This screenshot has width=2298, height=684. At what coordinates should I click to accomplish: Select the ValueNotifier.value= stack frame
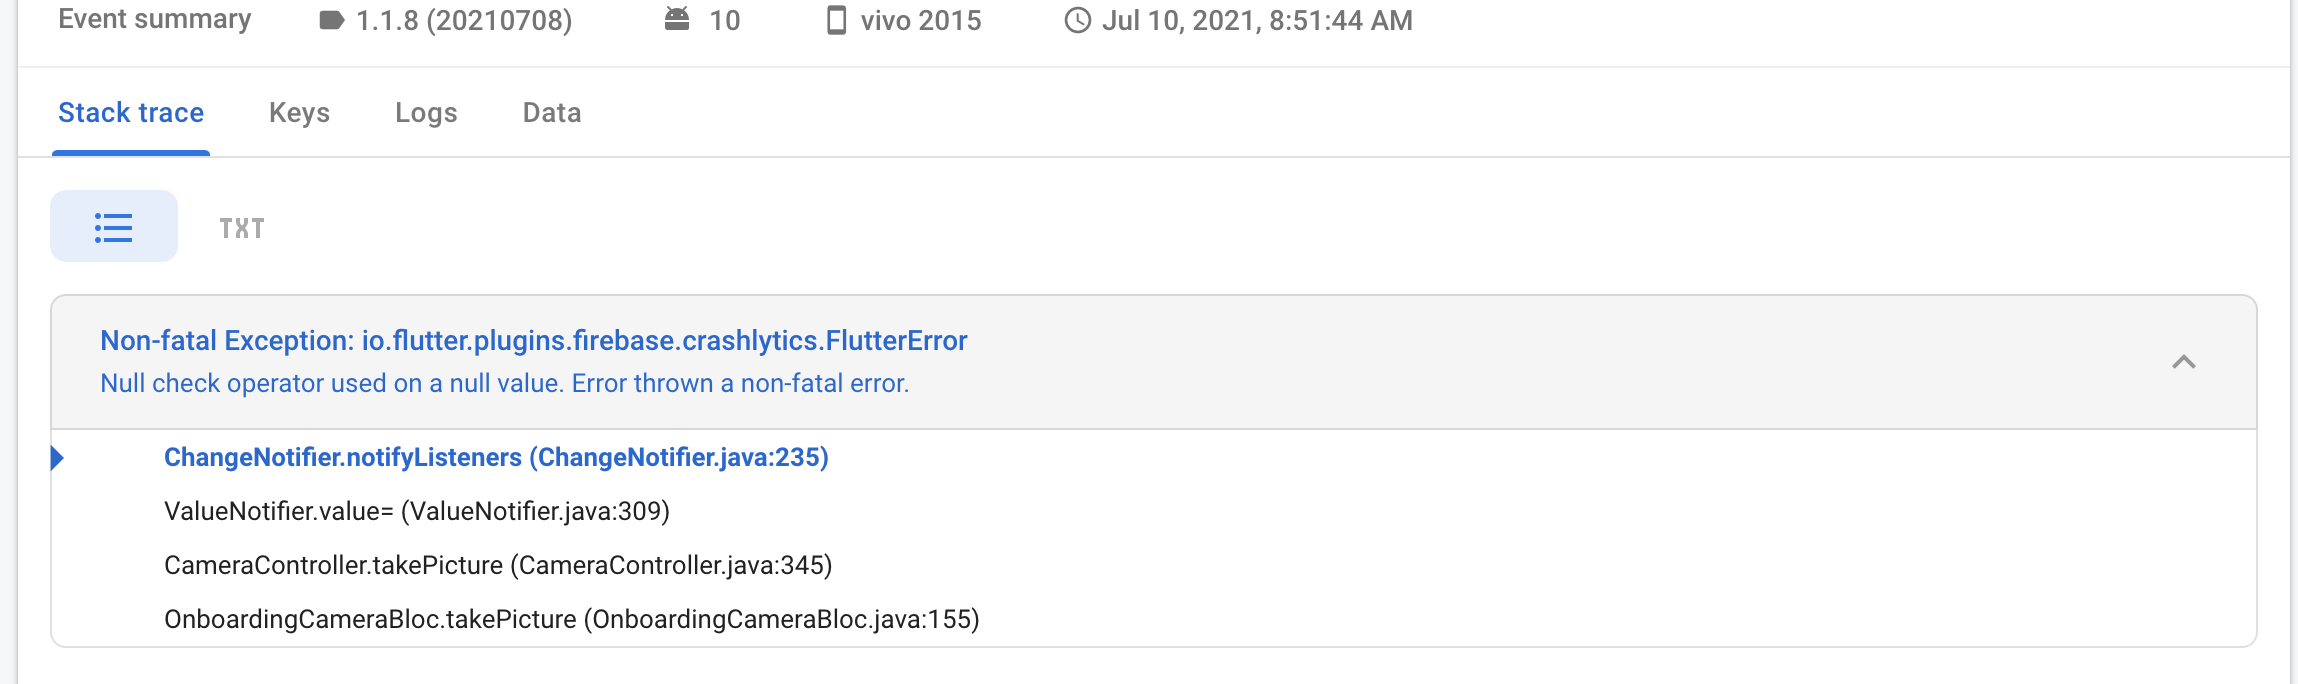point(417,511)
